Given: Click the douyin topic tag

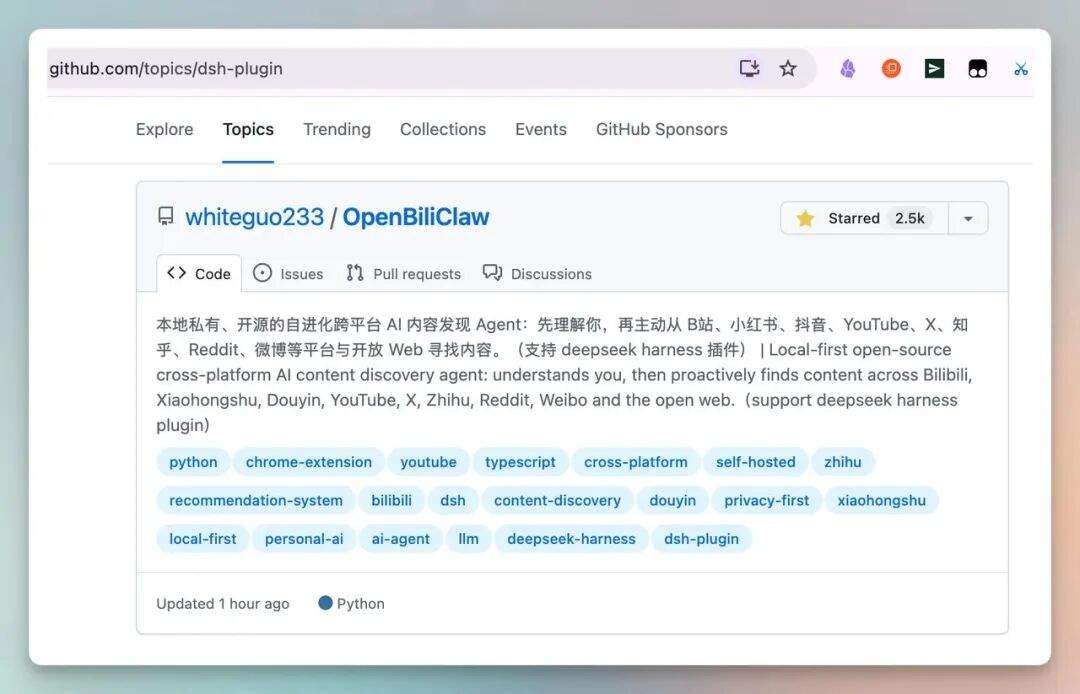Looking at the screenshot, I should [672, 501].
